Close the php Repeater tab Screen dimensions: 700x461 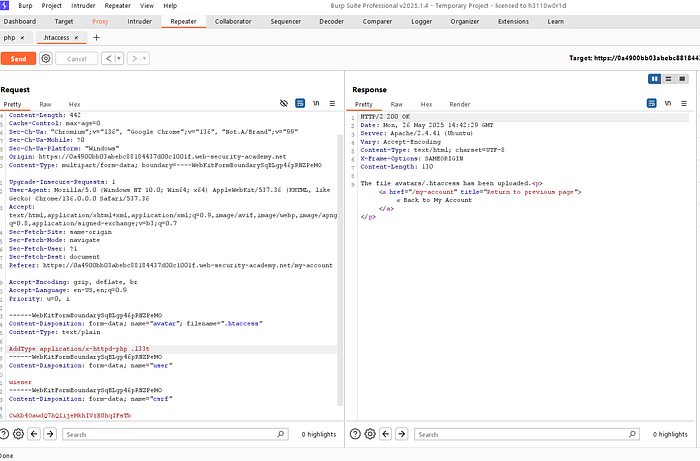point(22,38)
